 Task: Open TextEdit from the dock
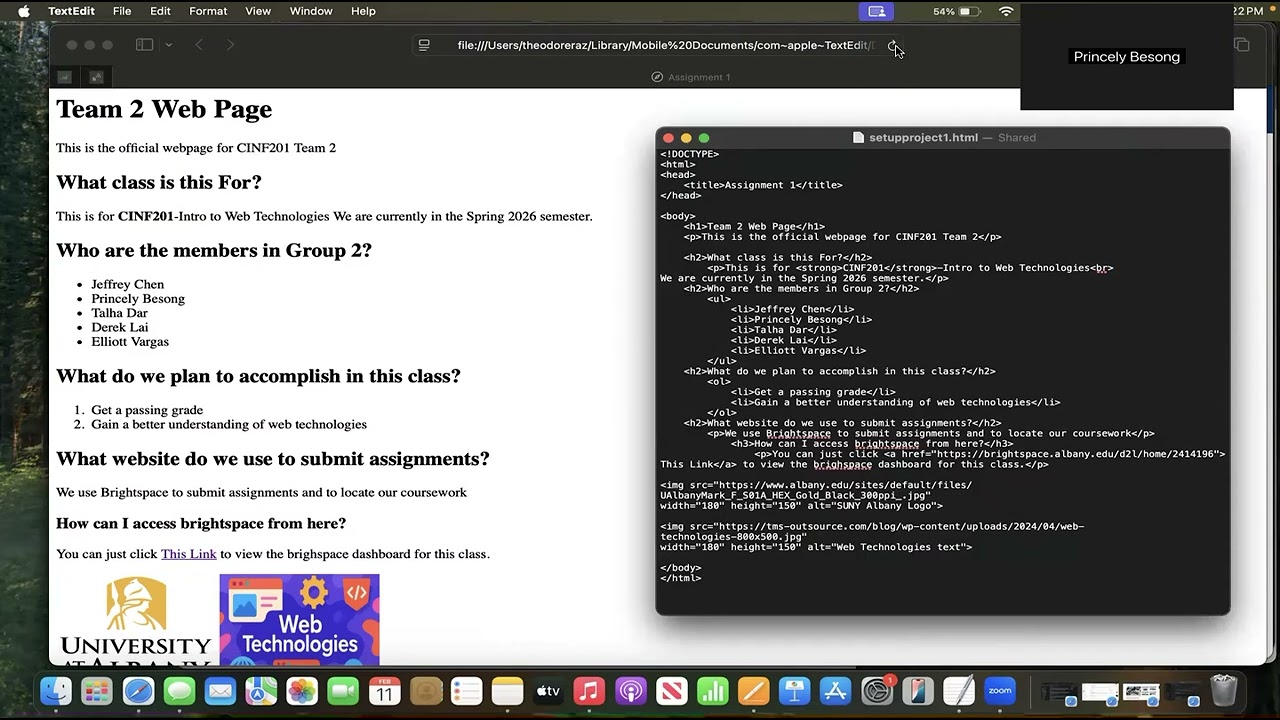[x=959, y=691]
